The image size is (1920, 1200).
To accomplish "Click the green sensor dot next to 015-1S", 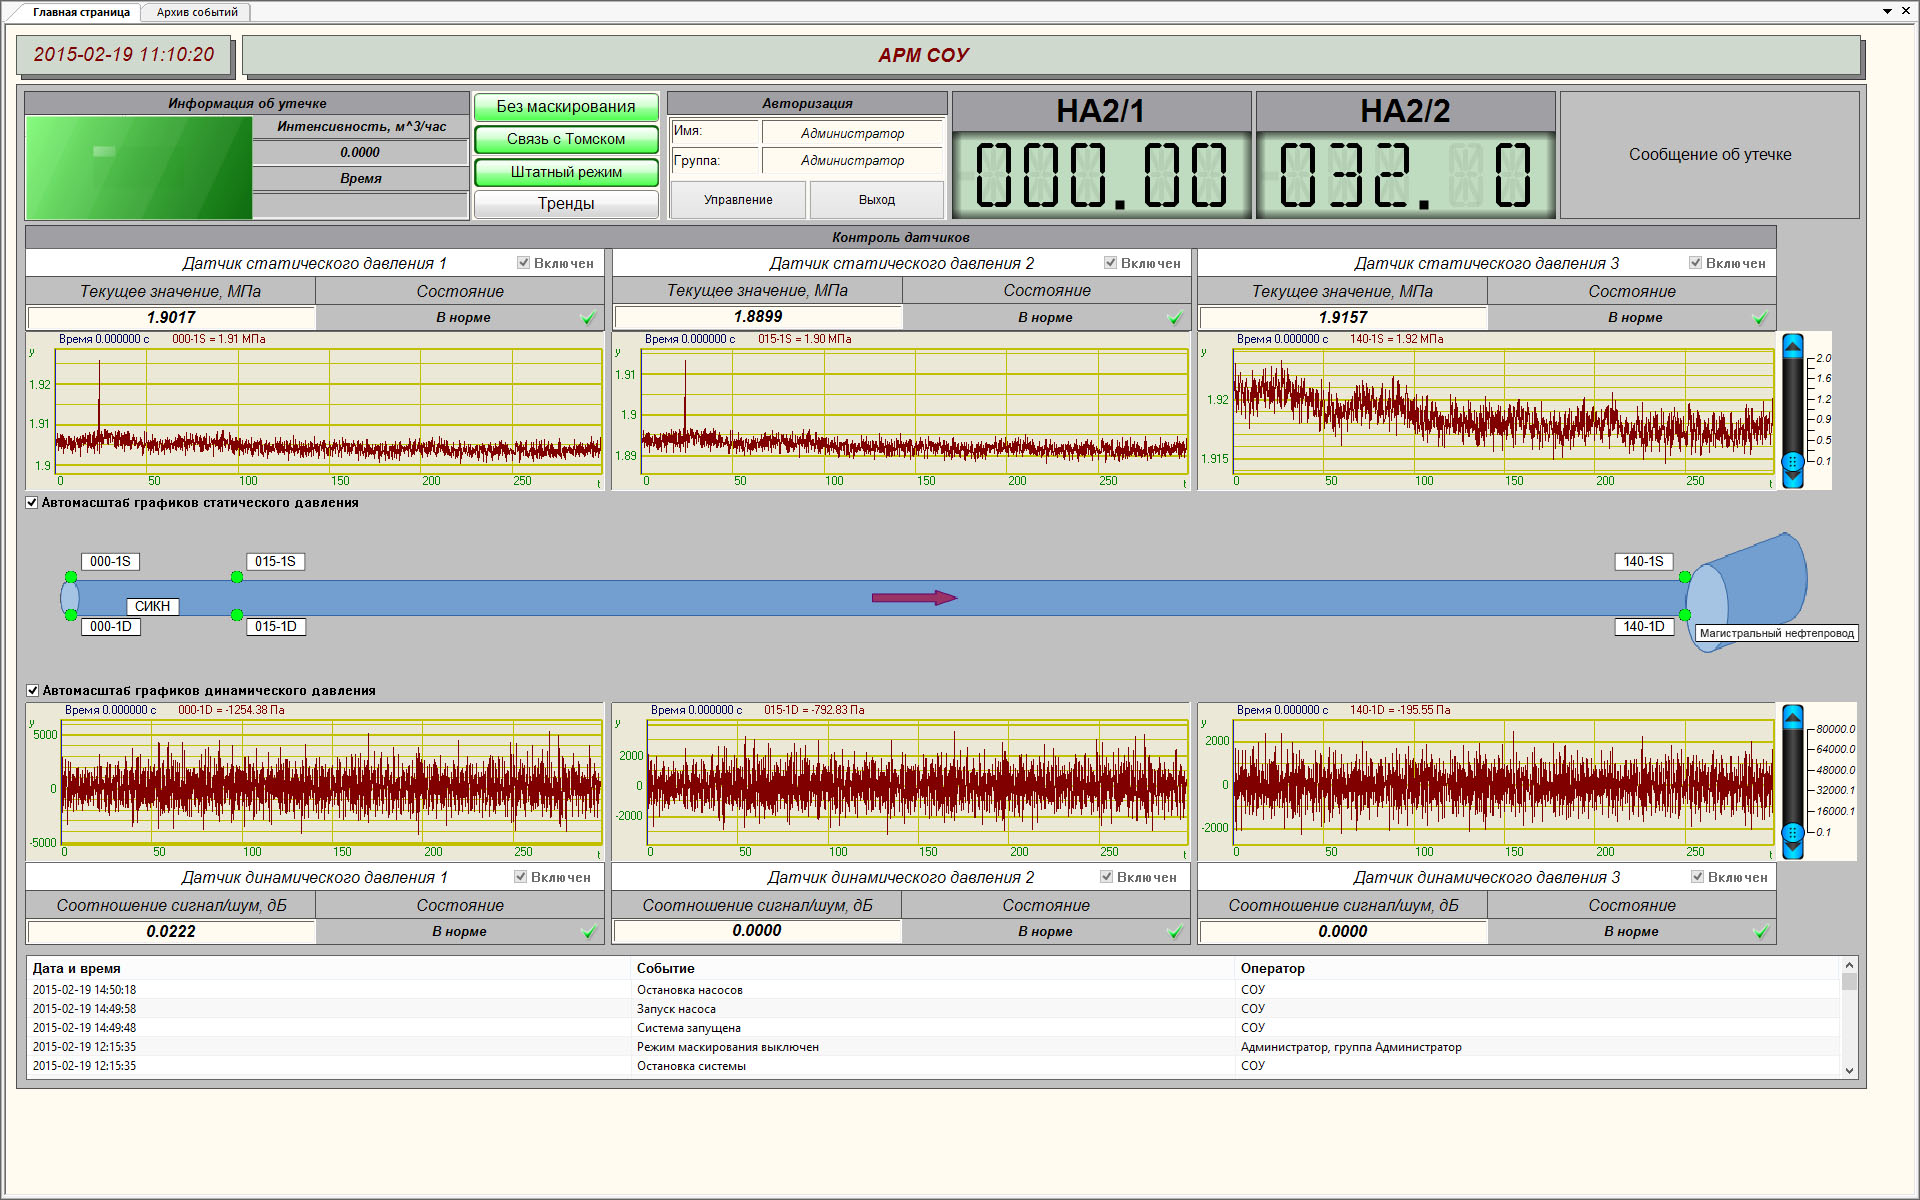I will 237,577.
